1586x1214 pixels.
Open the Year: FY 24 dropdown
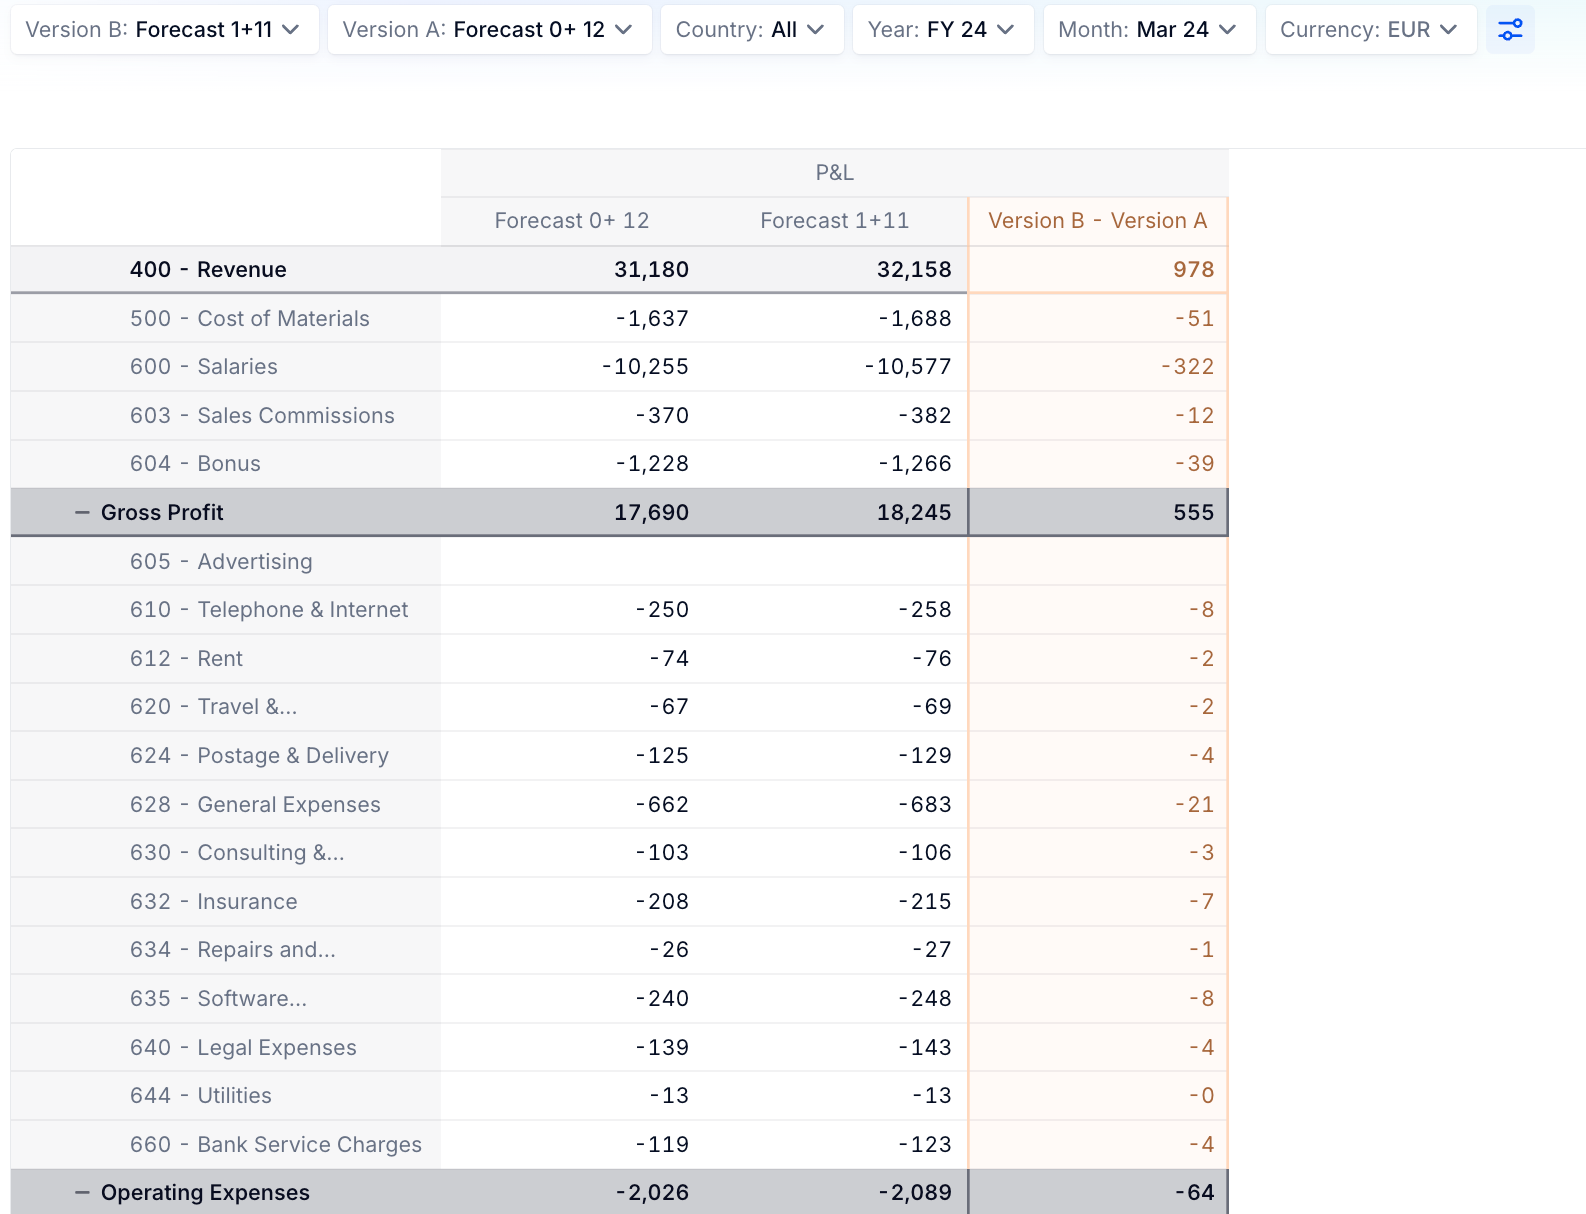point(943,30)
